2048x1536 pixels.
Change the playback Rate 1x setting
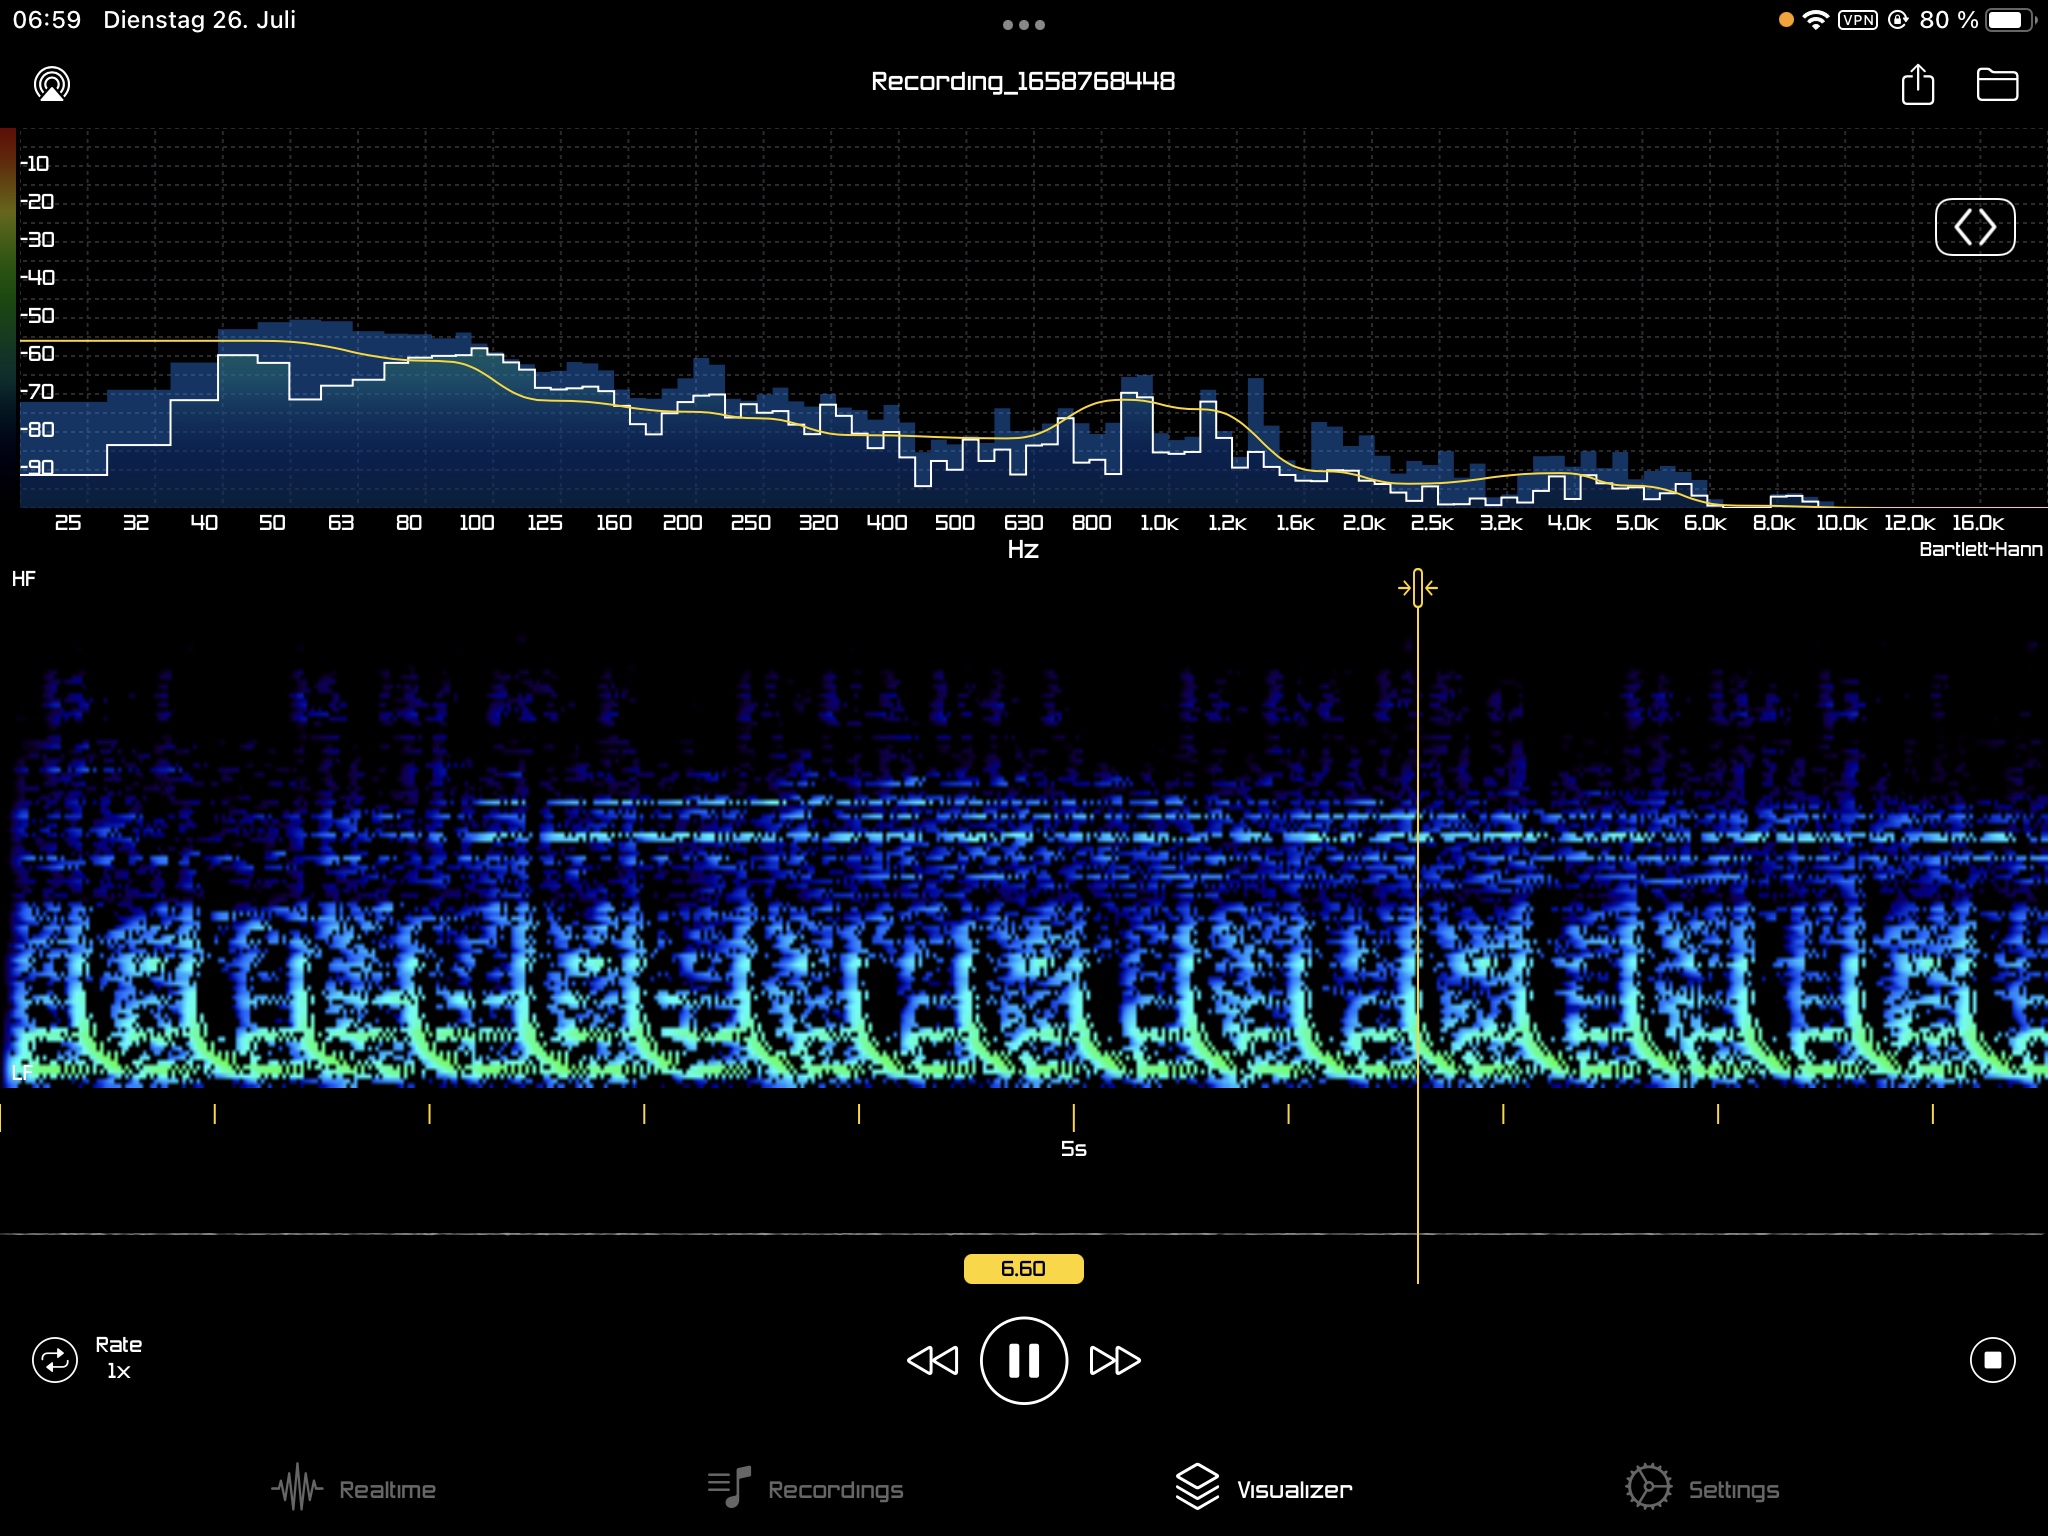pyautogui.click(x=118, y=1357)
